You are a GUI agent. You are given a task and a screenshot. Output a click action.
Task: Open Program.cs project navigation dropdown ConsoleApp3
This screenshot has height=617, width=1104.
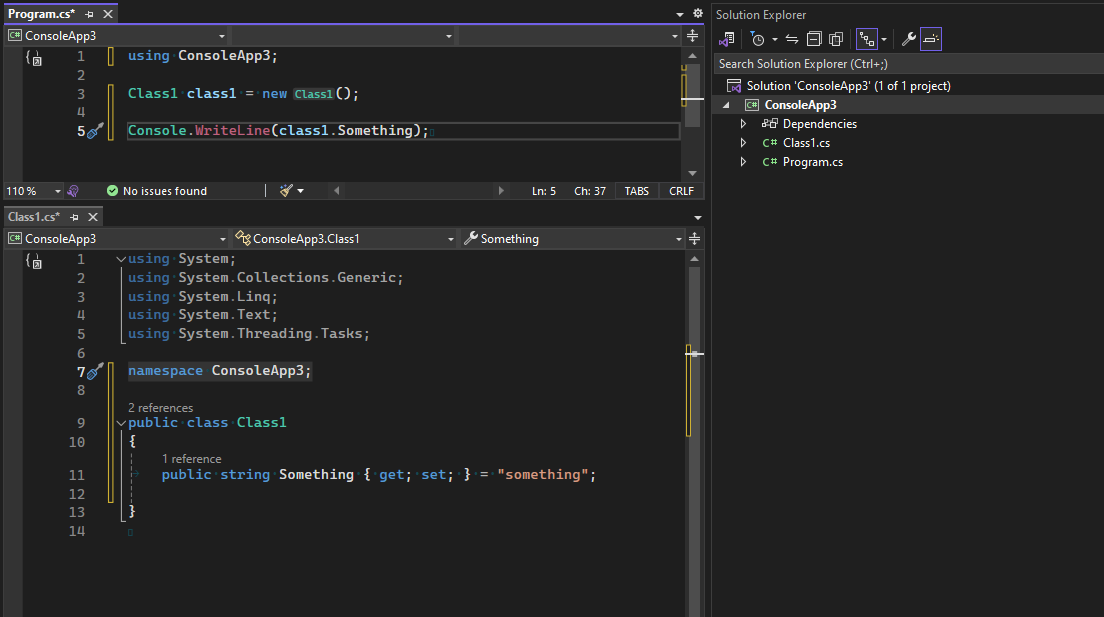[117, 36]
